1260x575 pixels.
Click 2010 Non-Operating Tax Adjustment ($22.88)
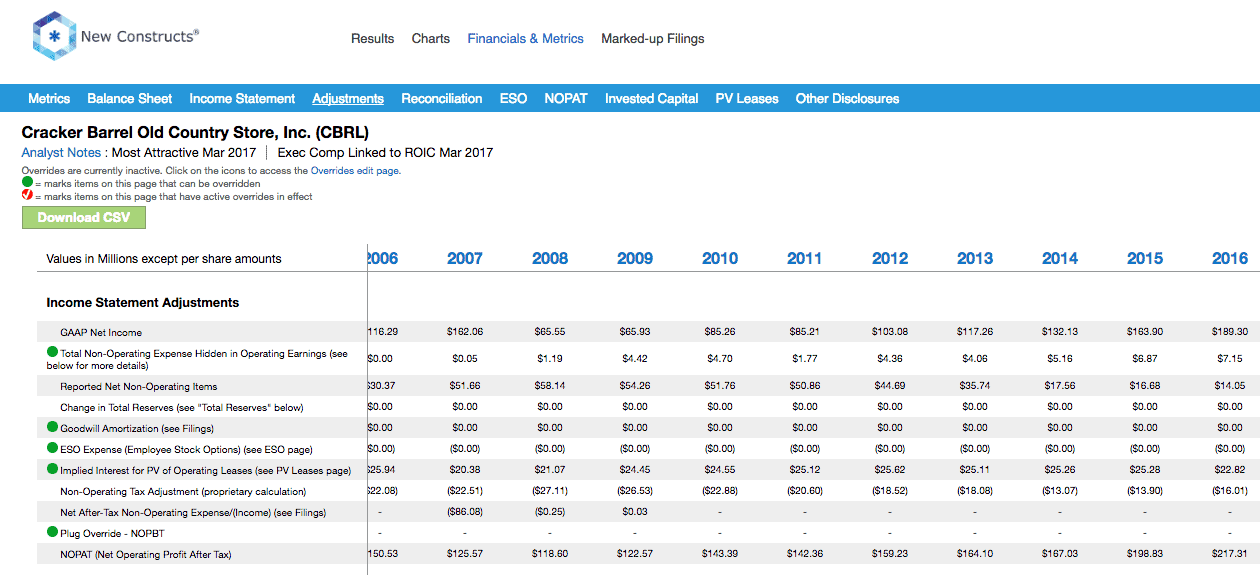tap(720, 491)
